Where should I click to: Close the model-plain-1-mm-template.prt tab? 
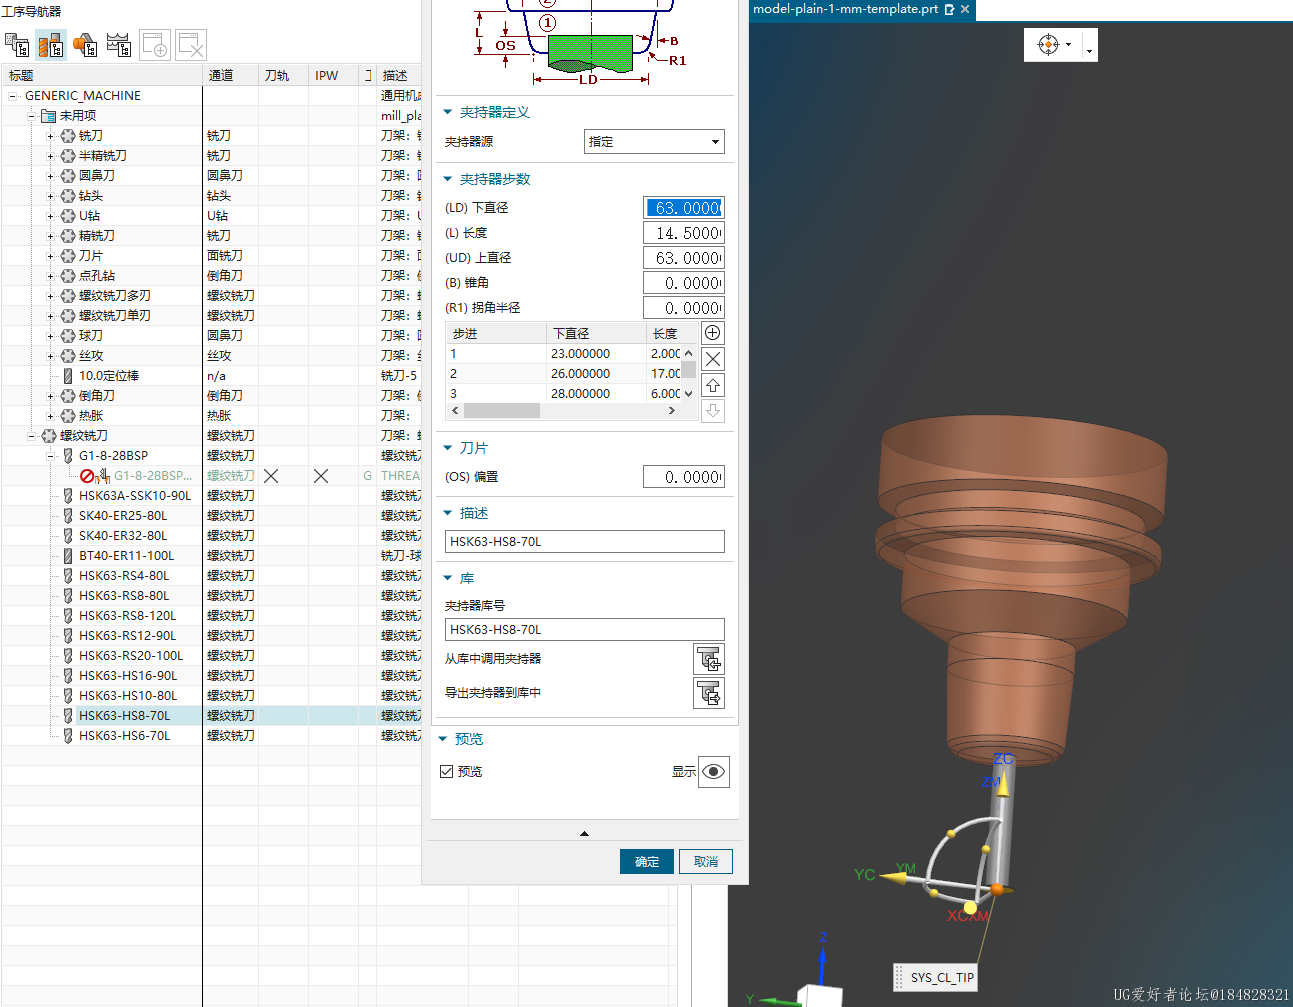coord(965,9)
